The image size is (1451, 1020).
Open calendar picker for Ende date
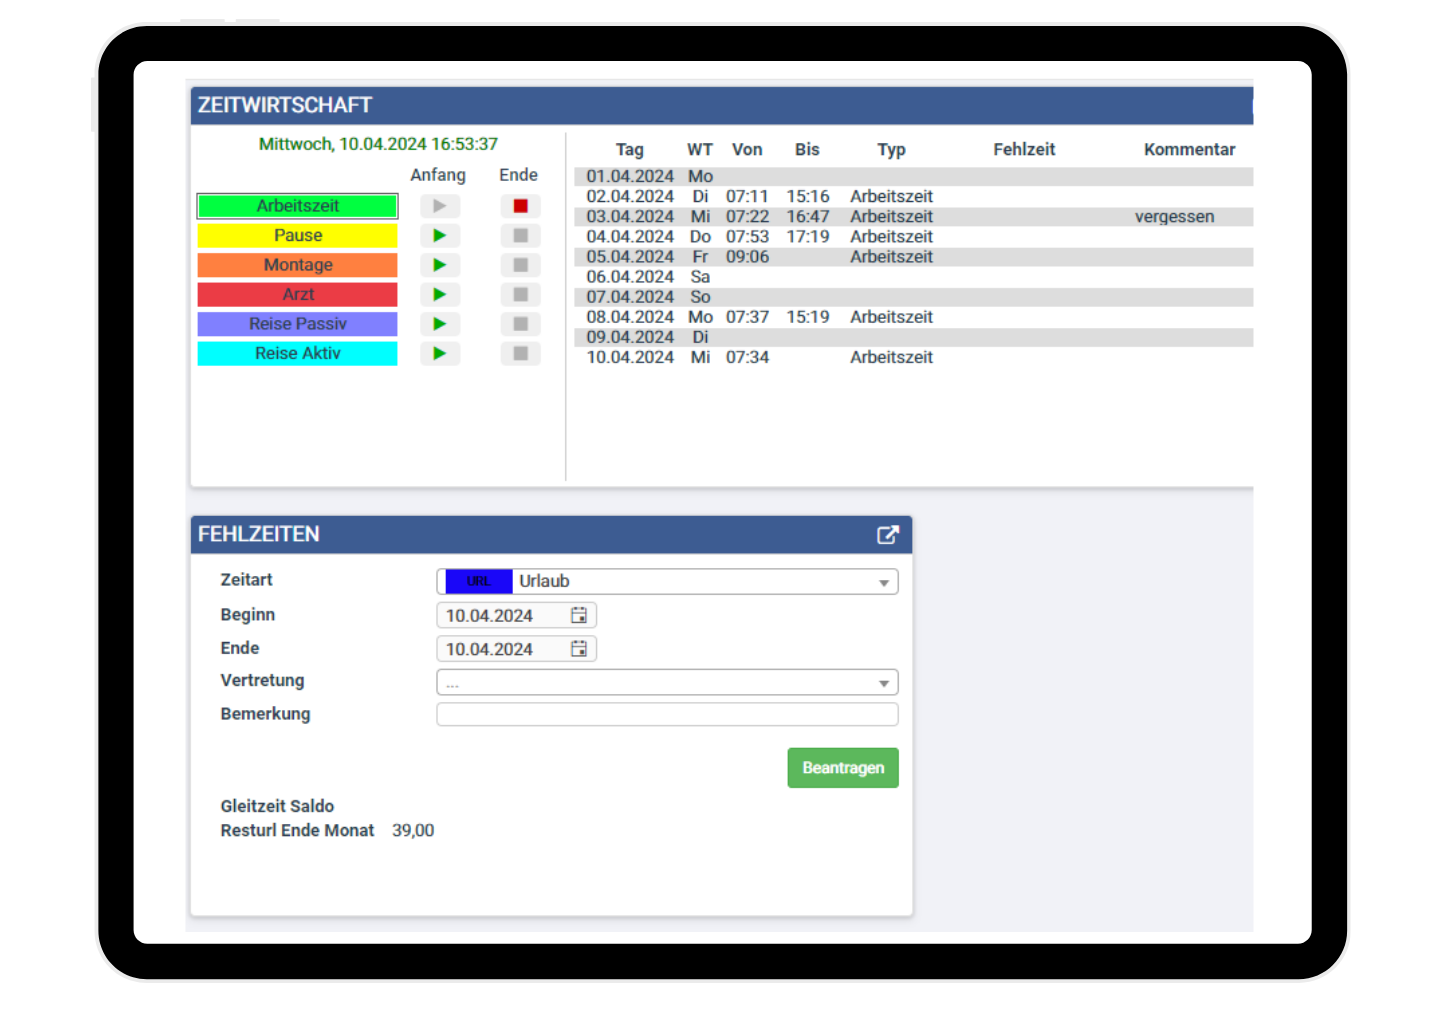click(579, 649)
